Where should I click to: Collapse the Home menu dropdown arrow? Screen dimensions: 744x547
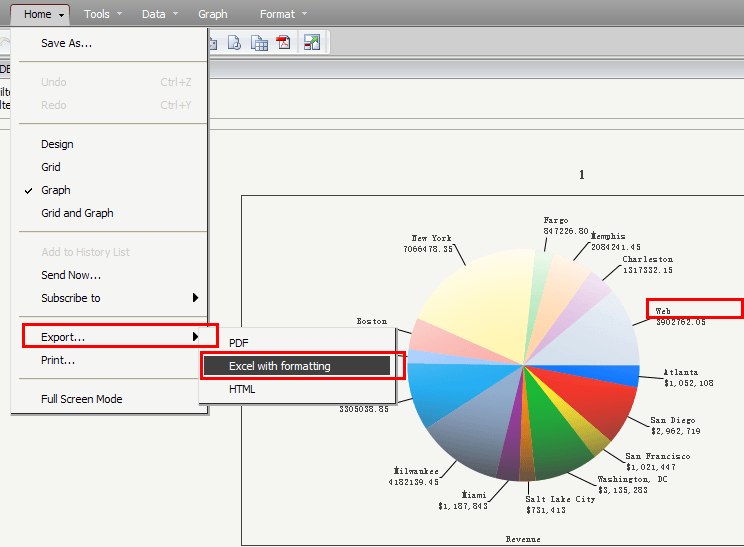(x=62, y=15)
